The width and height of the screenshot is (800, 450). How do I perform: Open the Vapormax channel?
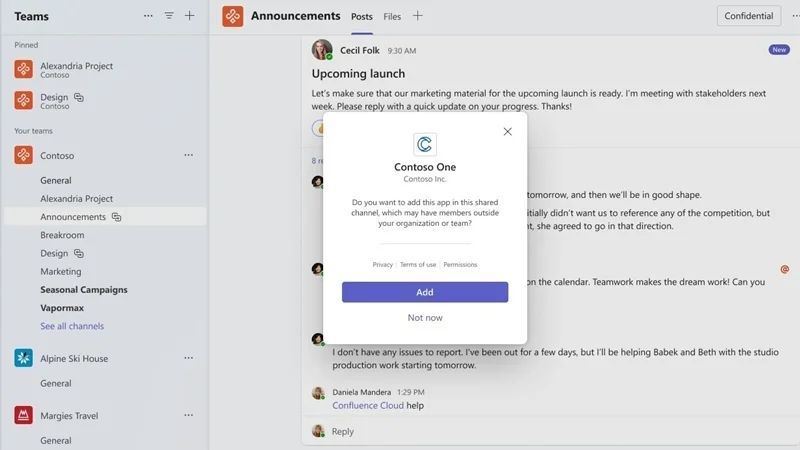62,308
